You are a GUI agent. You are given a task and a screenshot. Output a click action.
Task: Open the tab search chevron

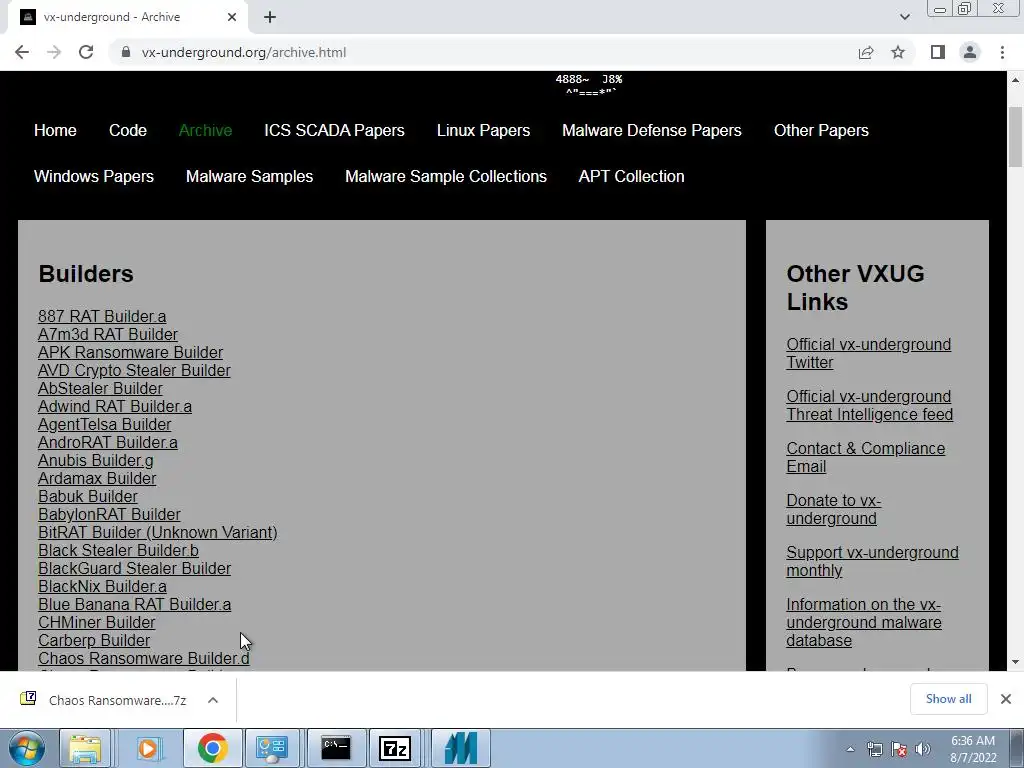(x=904, y=17)
